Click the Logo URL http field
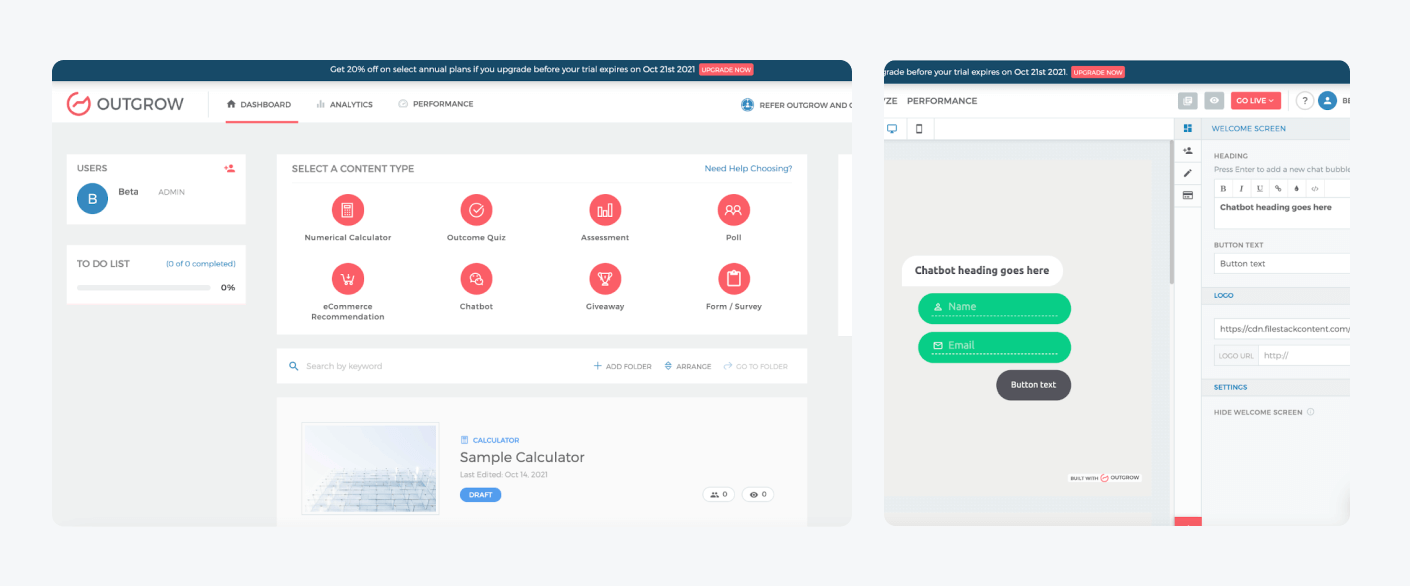 point(1304,355)
